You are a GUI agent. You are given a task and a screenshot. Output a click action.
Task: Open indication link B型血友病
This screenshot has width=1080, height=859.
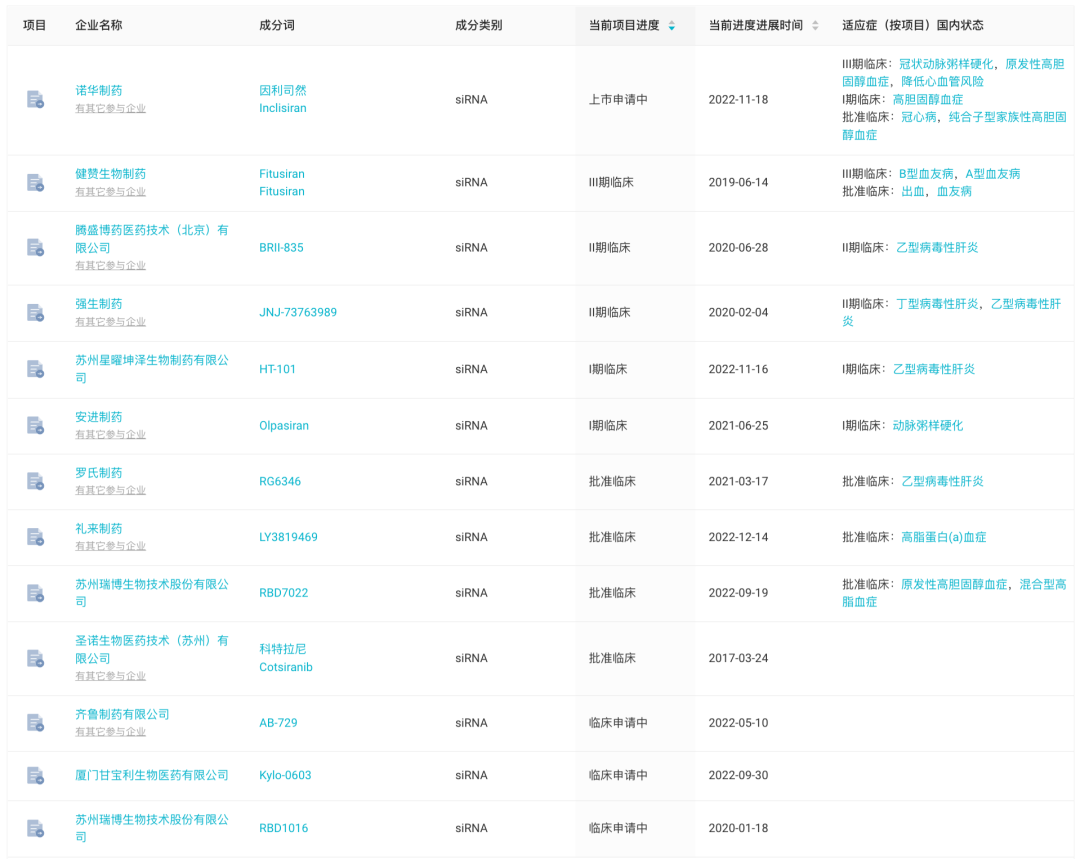926,174
